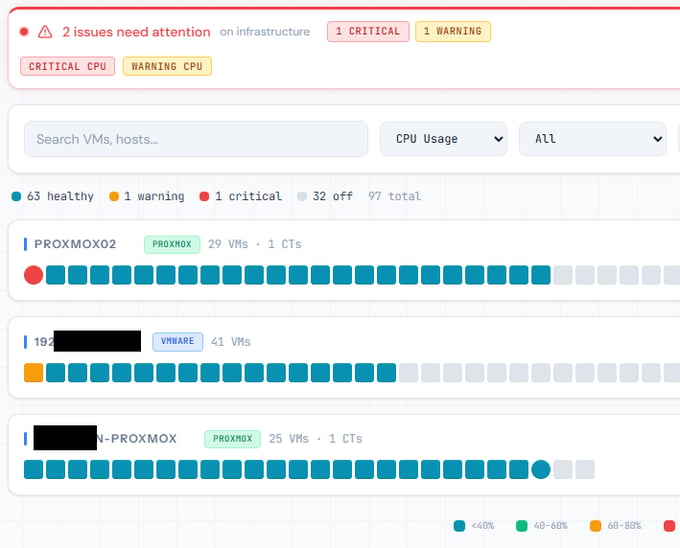Screen dimensions: 680x548
Task: Click the PROXMOX badge next to PROXMOX02
Action: point(172,245)
